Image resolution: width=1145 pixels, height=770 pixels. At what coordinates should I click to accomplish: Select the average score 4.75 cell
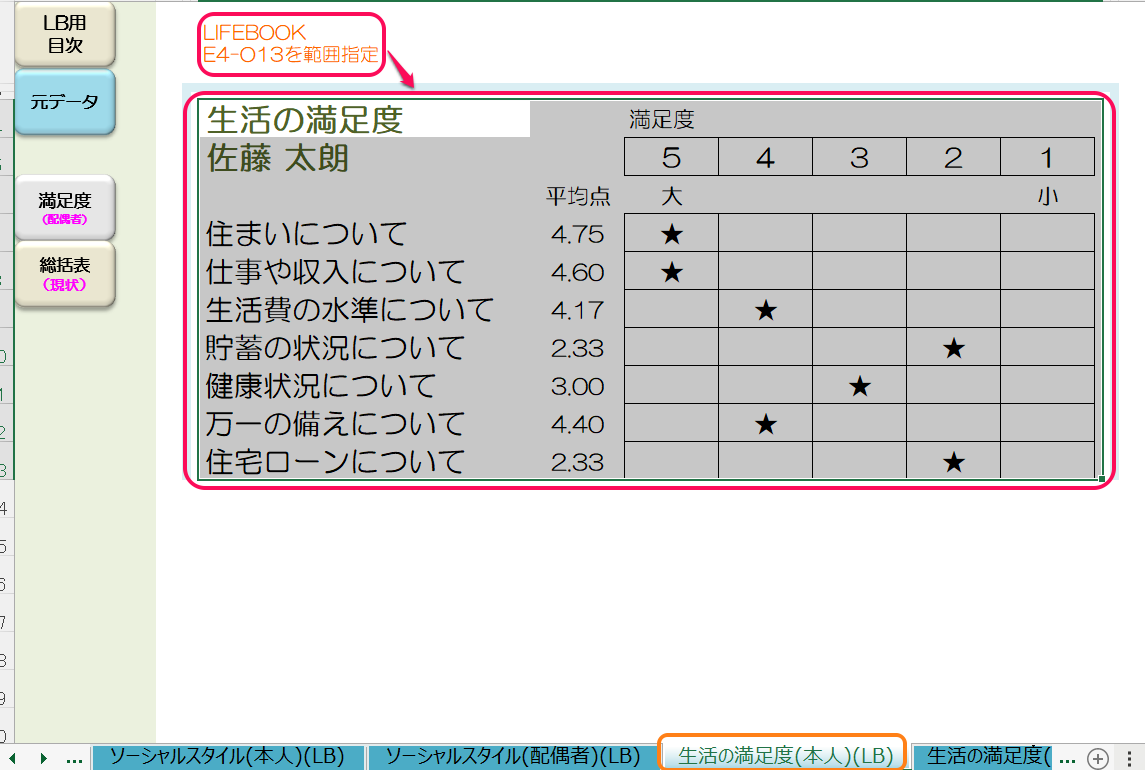coord(577,234)
